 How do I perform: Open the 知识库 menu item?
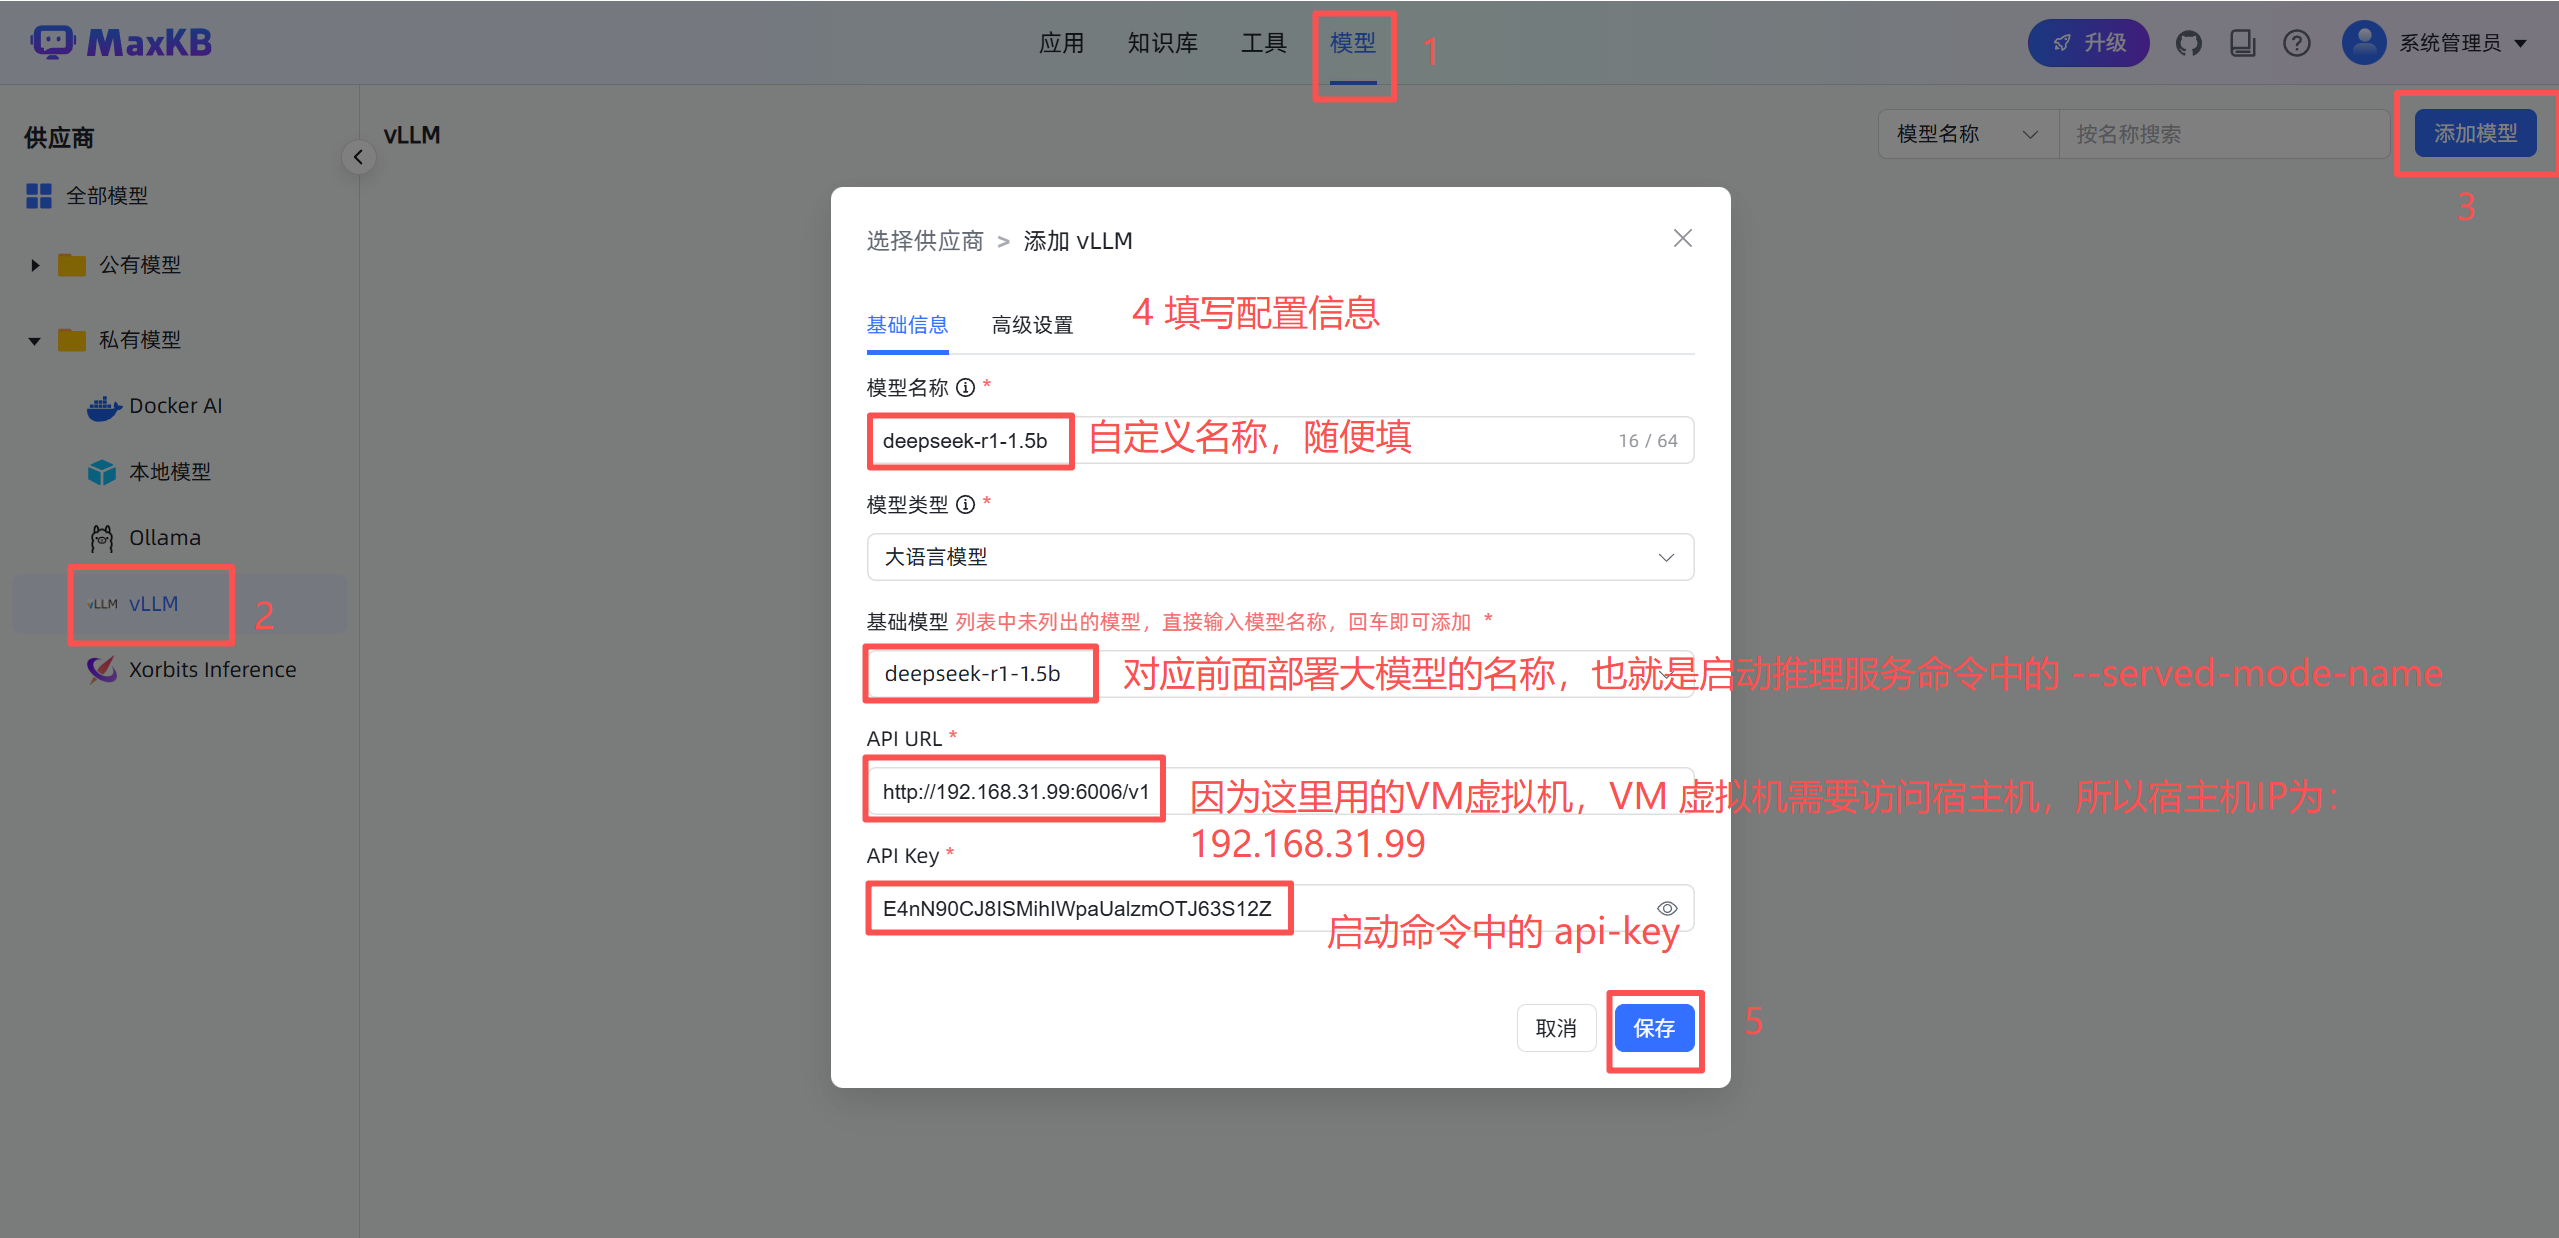pyautogui.click(x=1162, y=43)
